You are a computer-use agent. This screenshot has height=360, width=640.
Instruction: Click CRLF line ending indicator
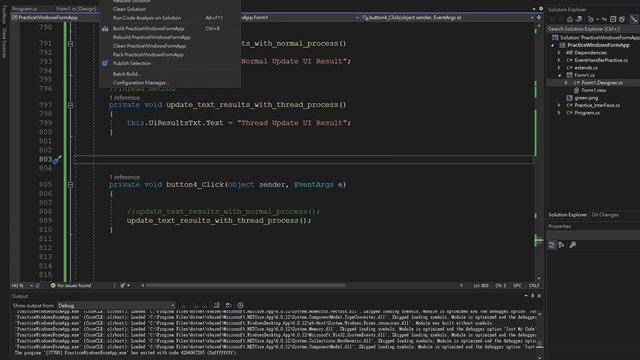[534, 285]
